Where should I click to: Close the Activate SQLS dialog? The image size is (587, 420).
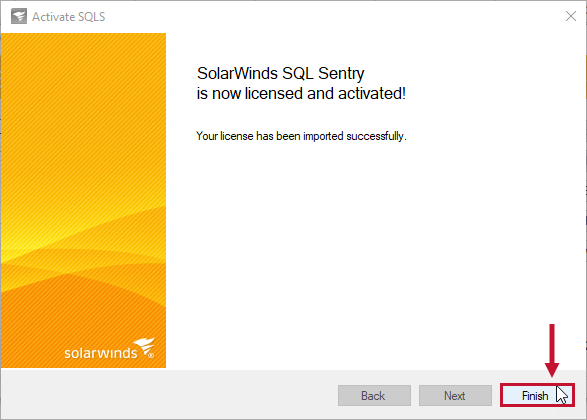click(x=571, y=16)
